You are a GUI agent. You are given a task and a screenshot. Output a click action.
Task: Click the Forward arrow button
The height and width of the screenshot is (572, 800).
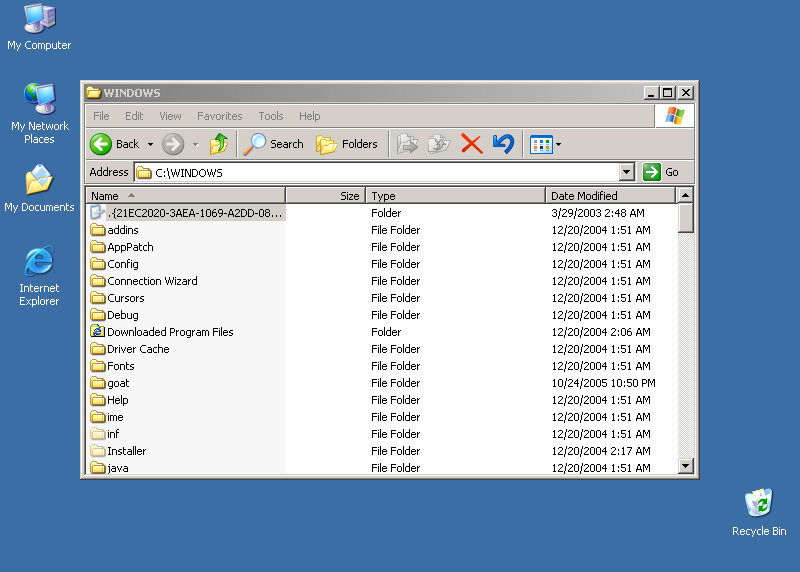coord(173,144)
